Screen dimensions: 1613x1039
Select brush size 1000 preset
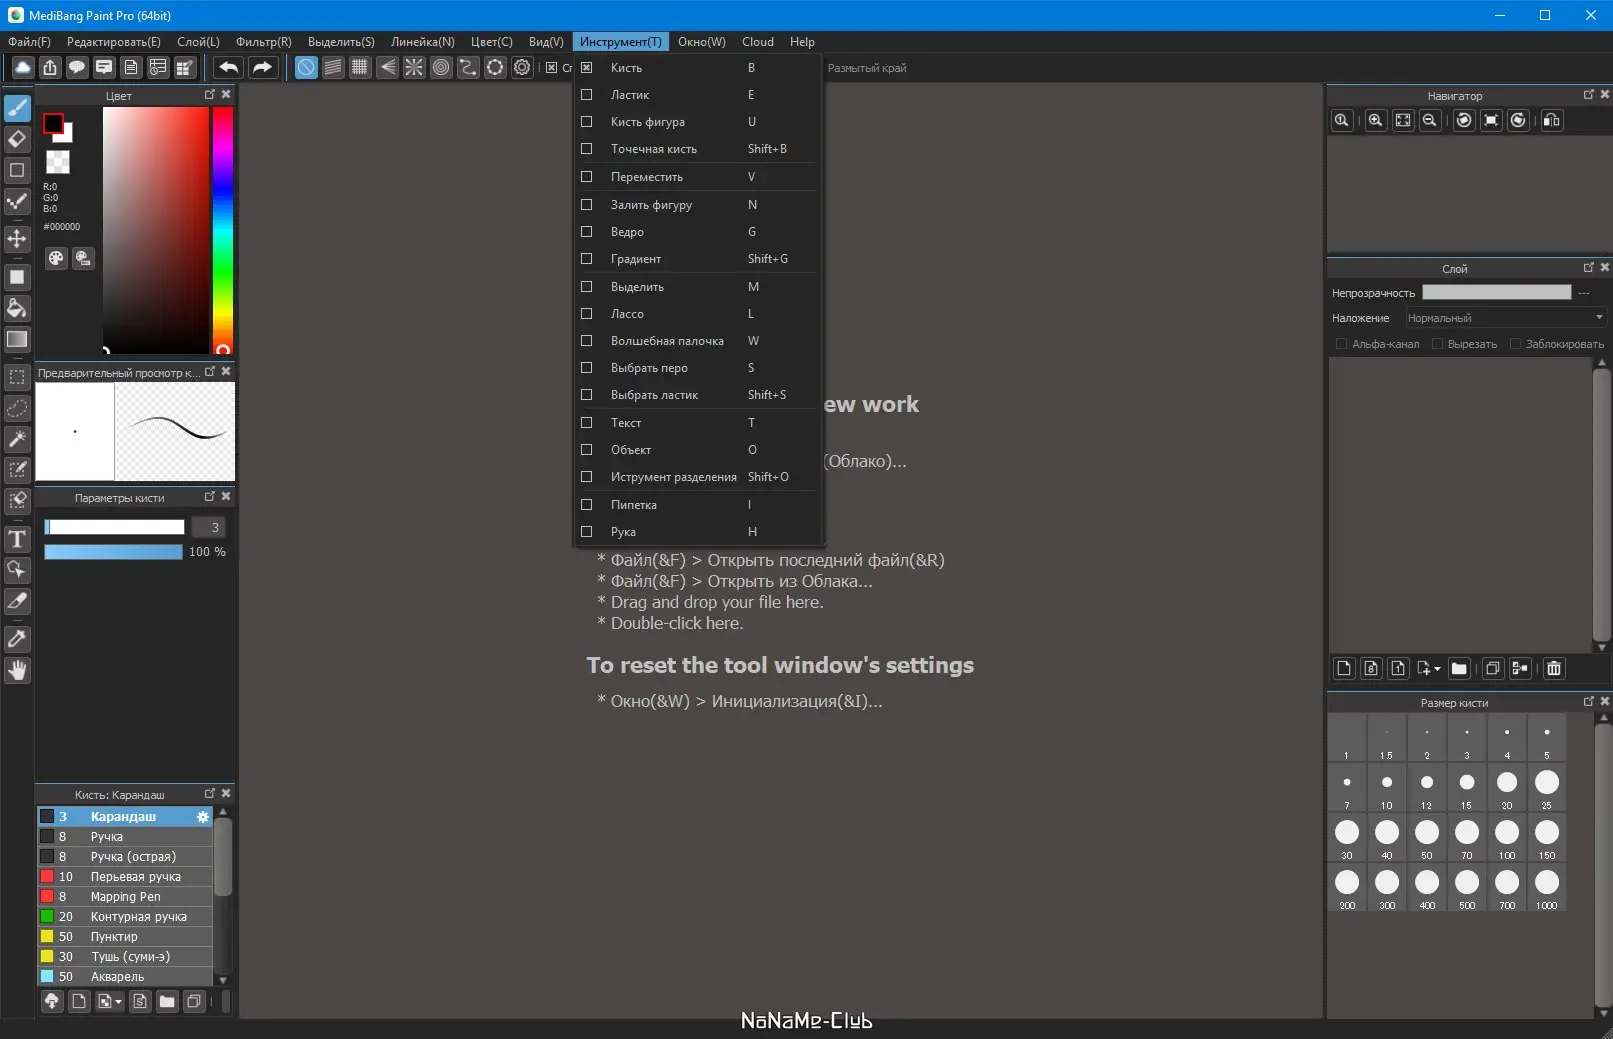click(1547, 887)
